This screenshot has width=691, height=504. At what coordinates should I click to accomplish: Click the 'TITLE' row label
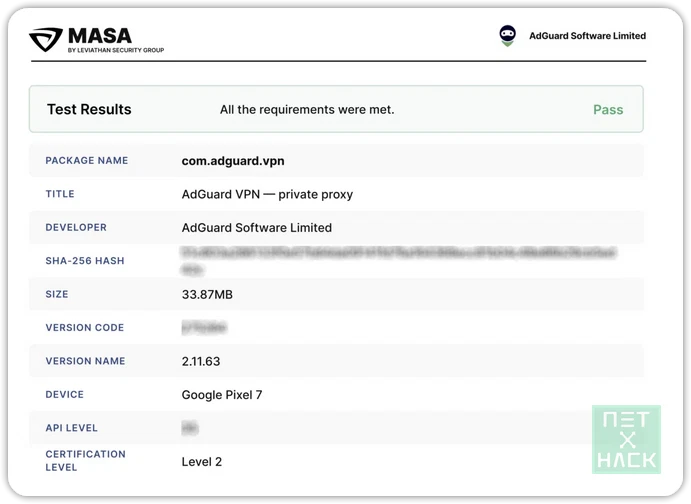(x=60, y=194)
